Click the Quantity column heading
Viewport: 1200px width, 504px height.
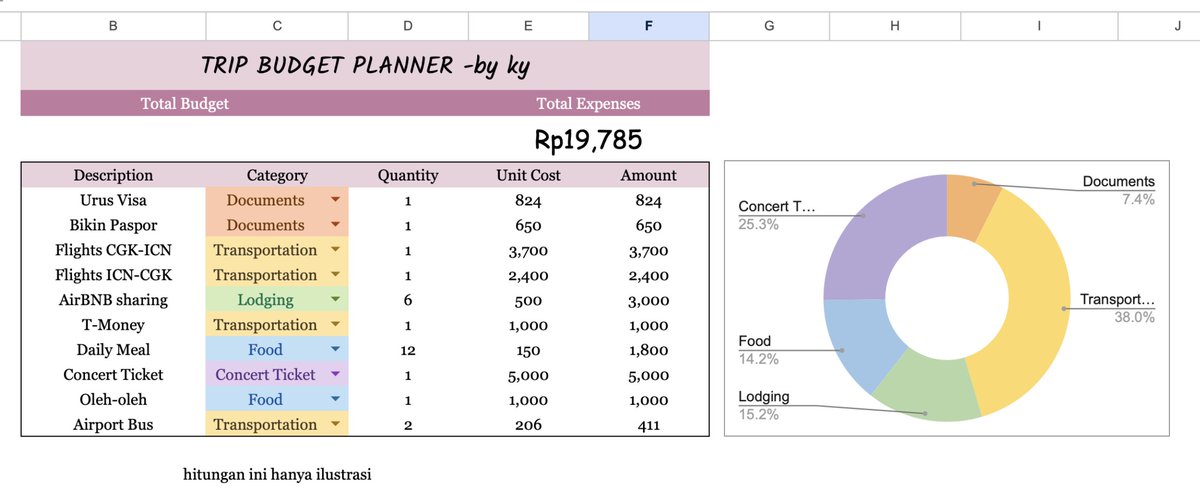[x=408, y=175]
